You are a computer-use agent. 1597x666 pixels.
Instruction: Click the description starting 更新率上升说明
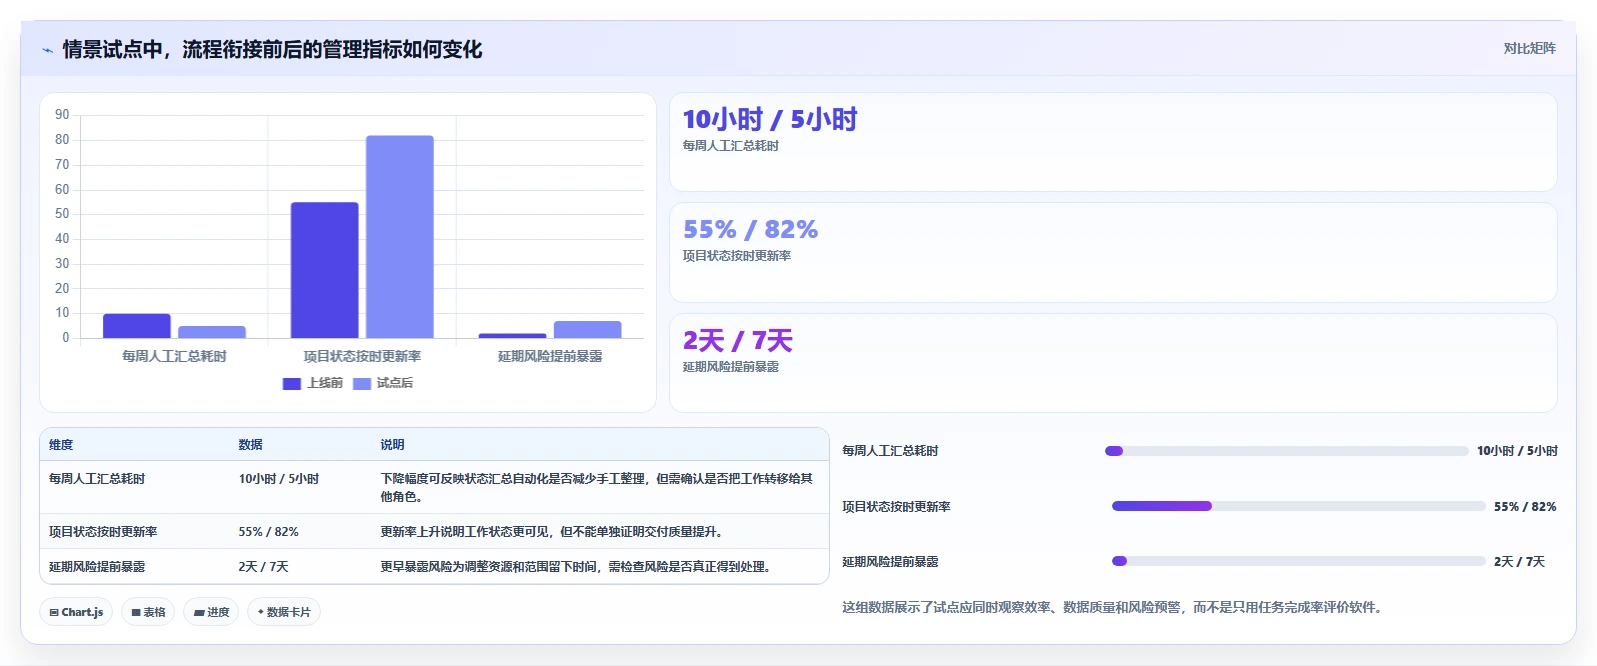click(x=552, y=532)
